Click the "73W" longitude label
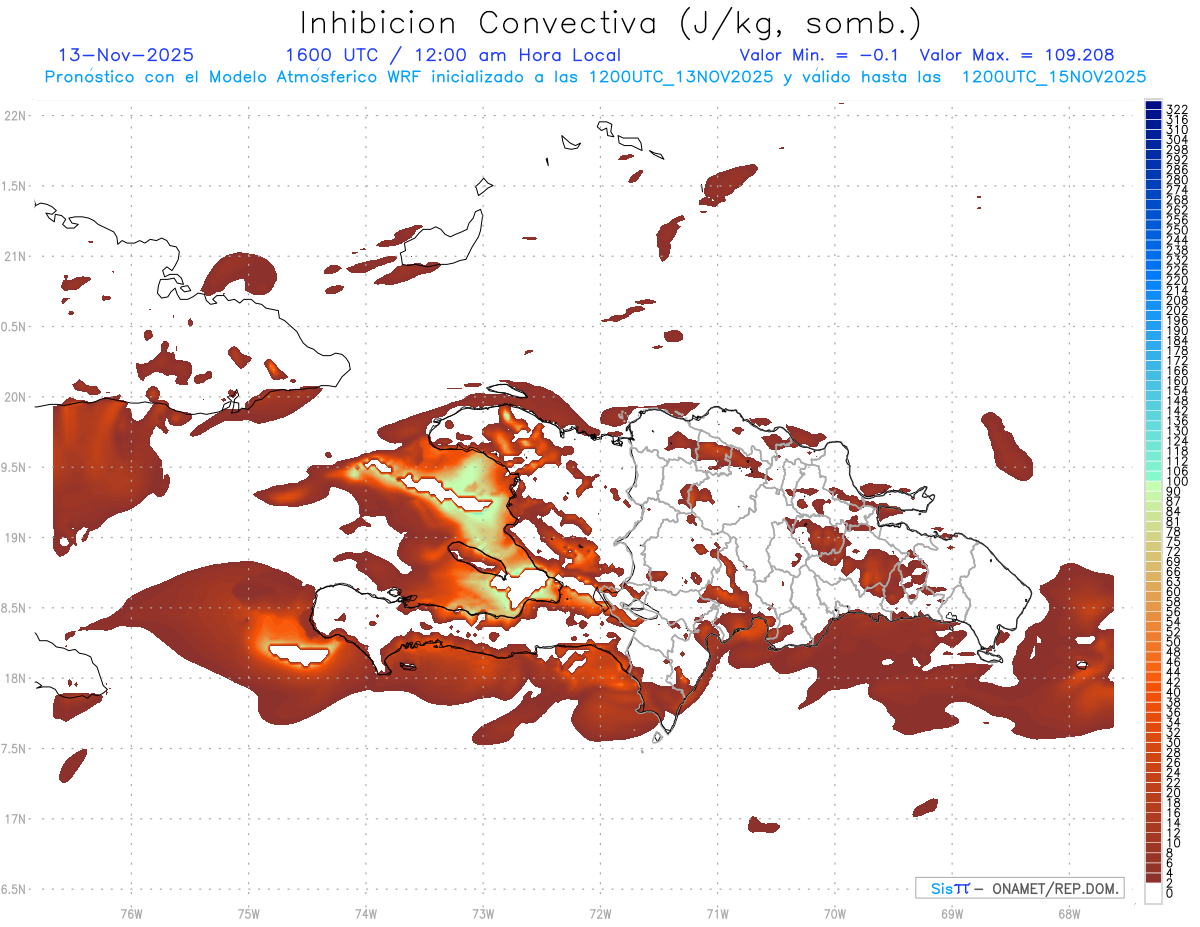 click(x=483, y=912)
